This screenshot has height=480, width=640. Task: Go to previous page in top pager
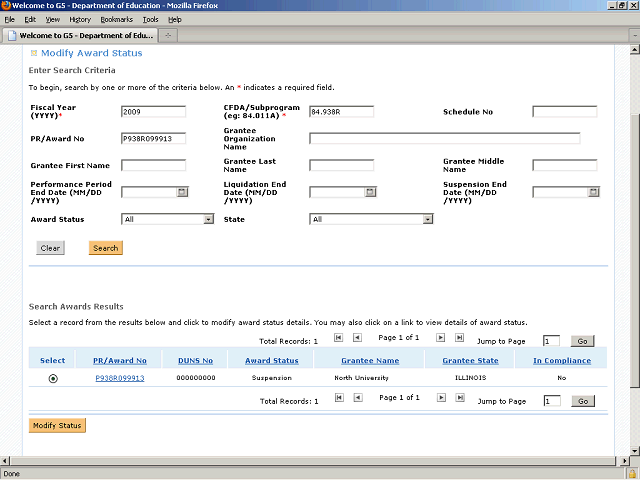click(x=357, y=337)
